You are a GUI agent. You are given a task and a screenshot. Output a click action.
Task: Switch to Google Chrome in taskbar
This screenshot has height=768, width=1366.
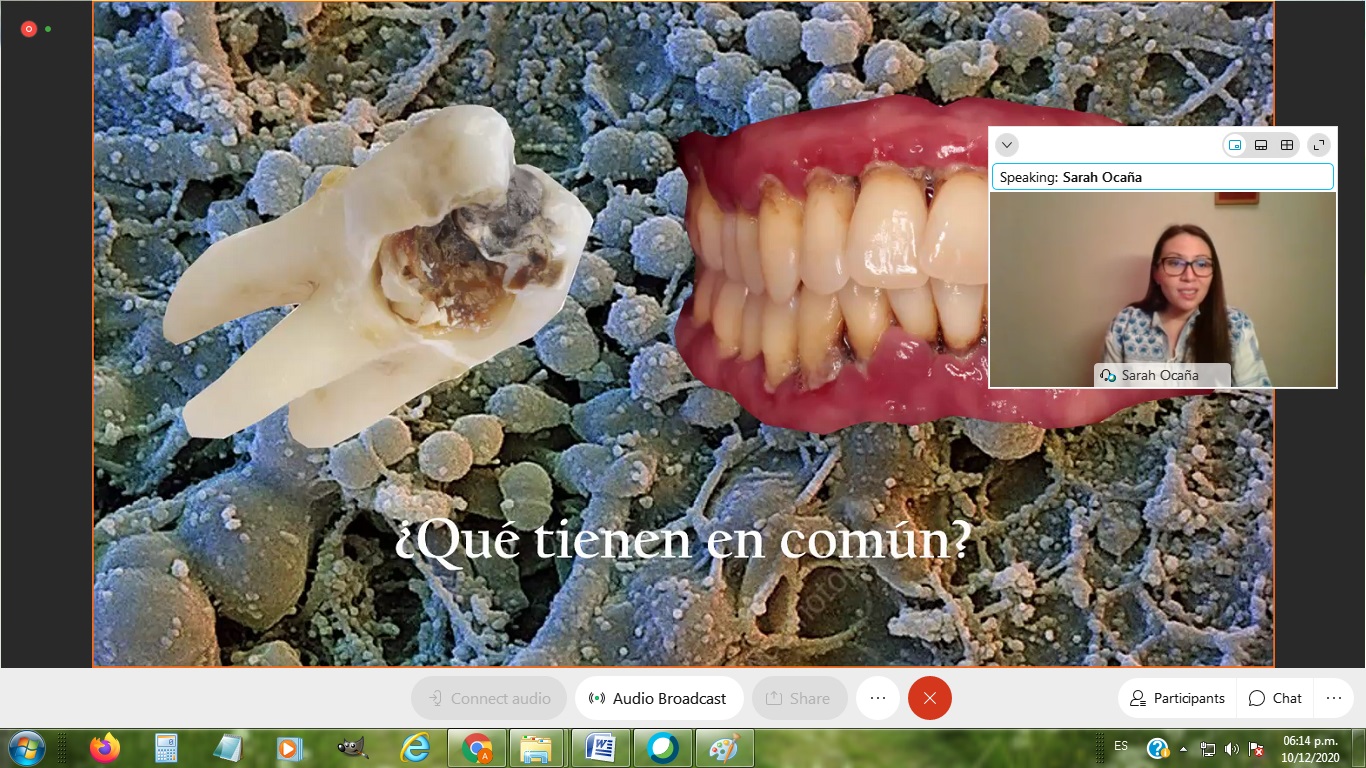point(477,748)
